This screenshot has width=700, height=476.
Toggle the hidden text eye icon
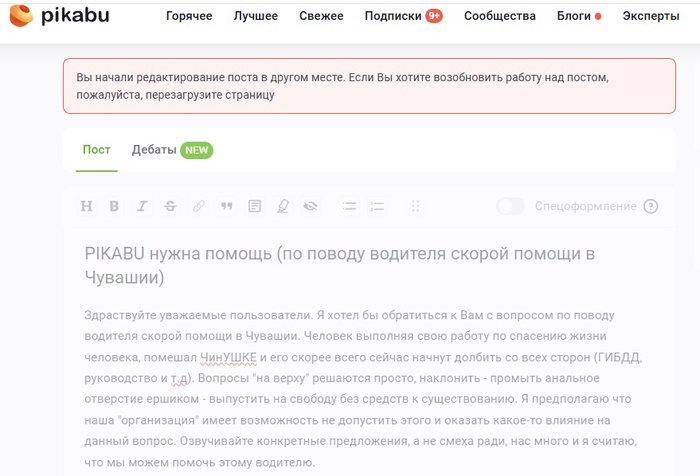(311, 206)
